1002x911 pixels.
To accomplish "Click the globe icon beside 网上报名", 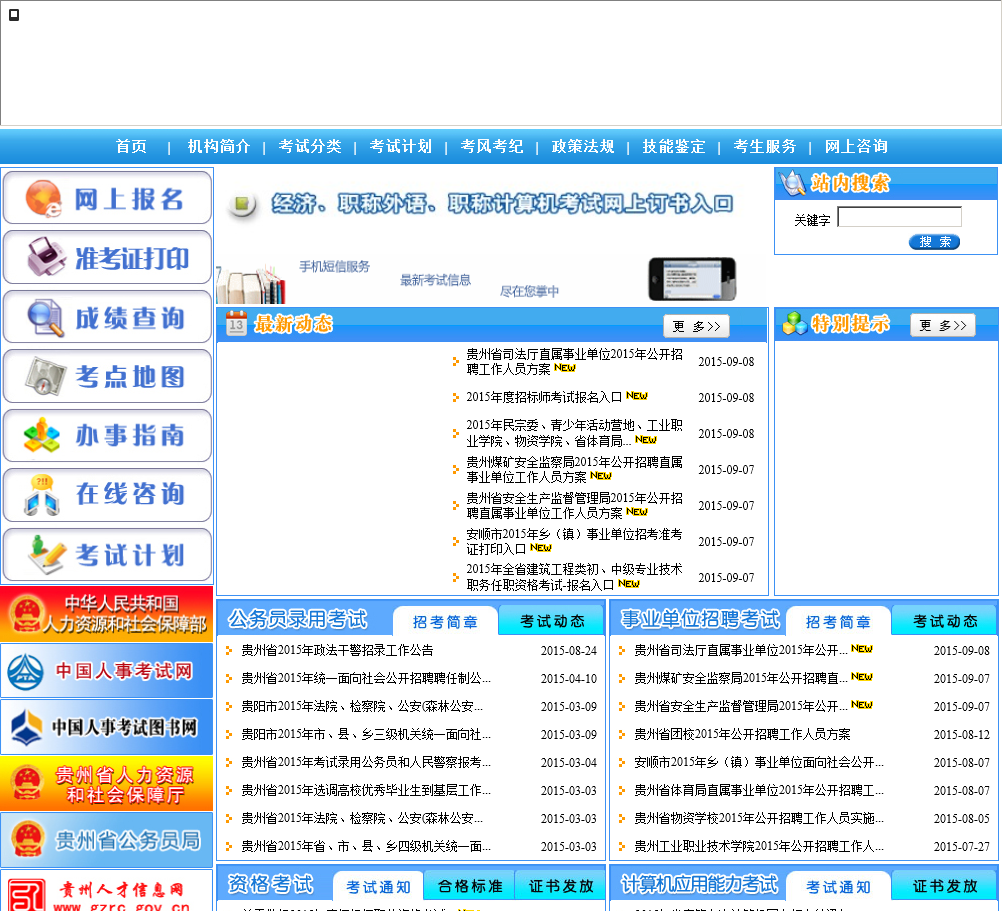I will pyautogui.click(x=43, y=198).
